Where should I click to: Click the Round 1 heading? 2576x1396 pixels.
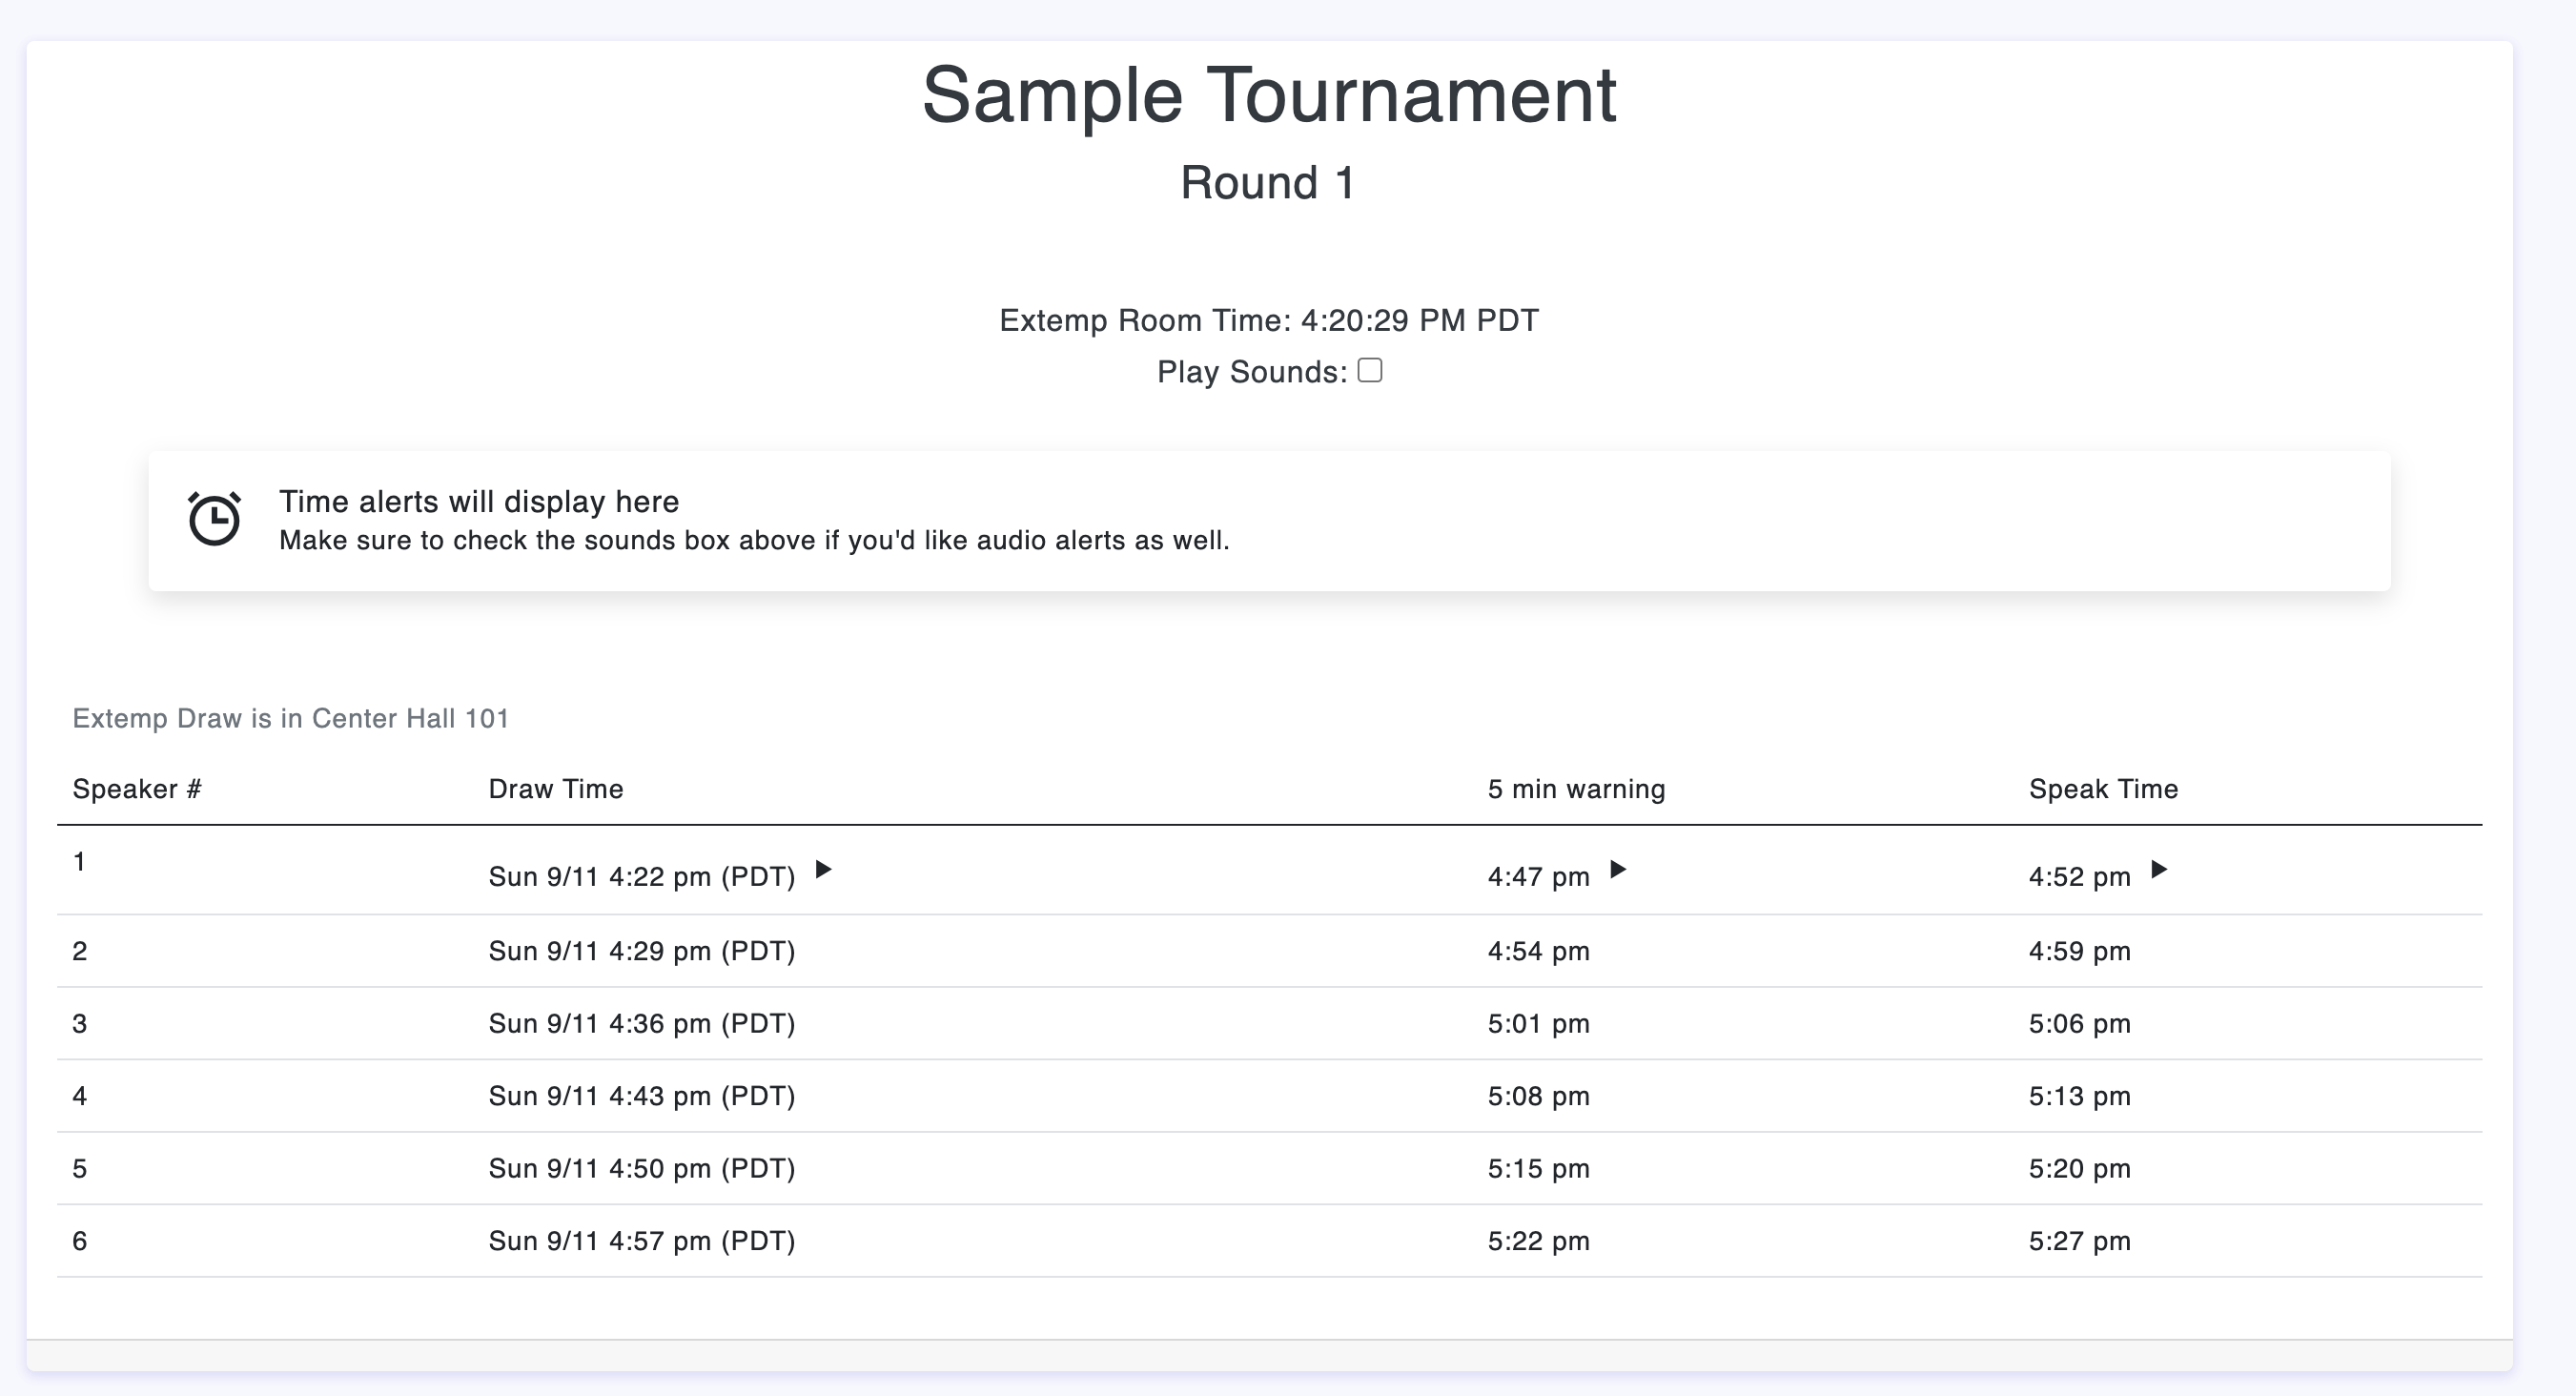coord(1268,183)
